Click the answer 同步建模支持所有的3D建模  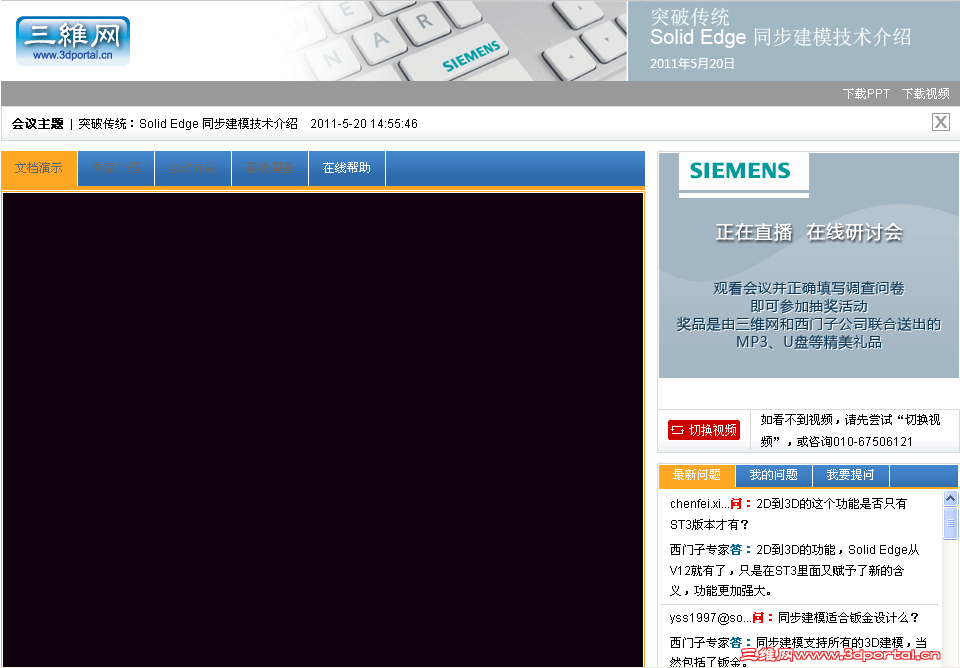pos(798,651)
